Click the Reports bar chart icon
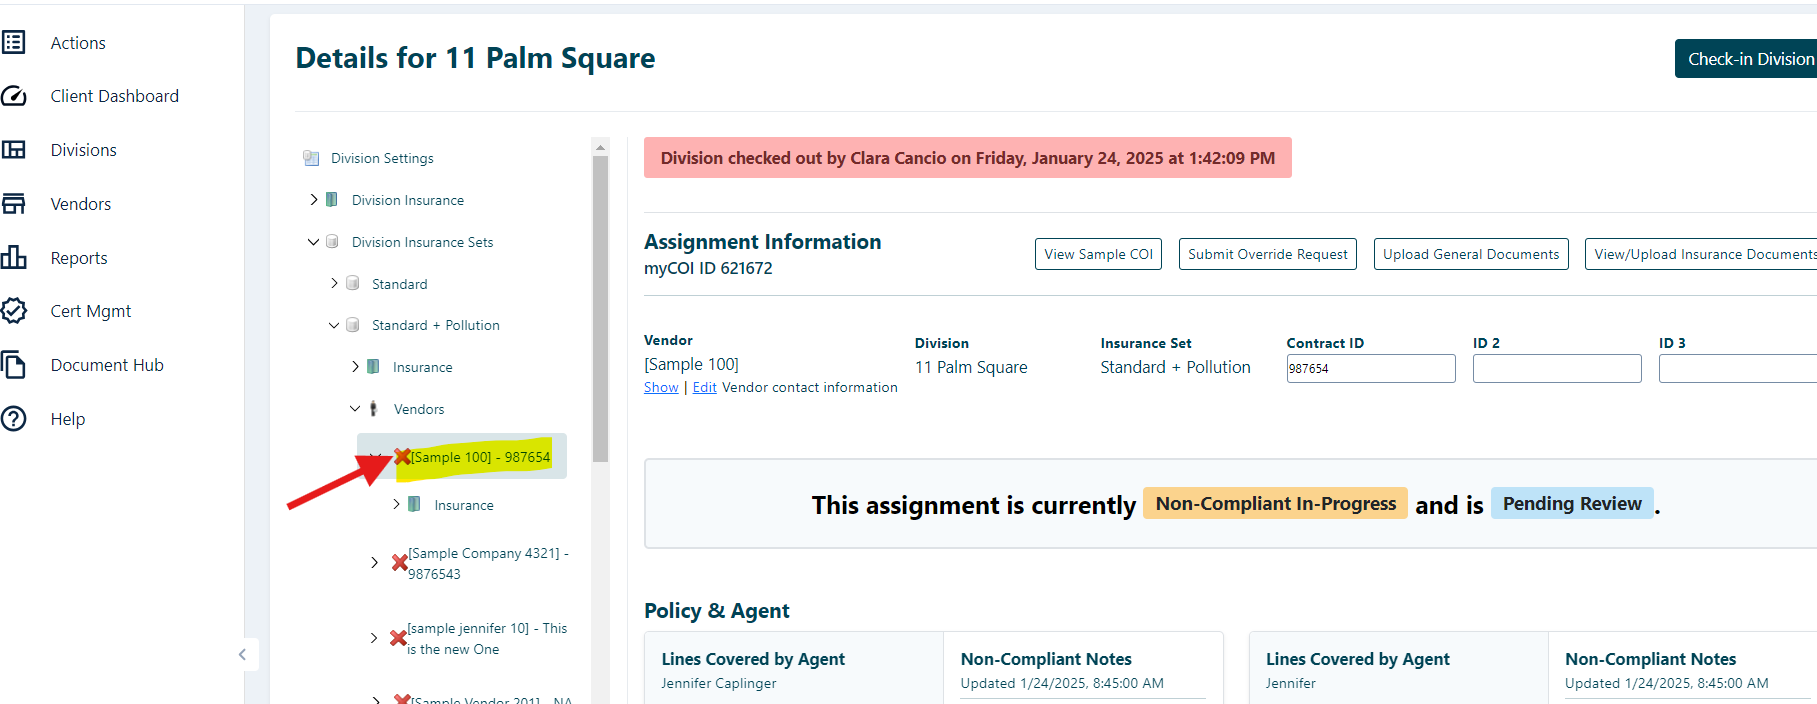This screenshot has width=1817, height=704. pos(14,257)
